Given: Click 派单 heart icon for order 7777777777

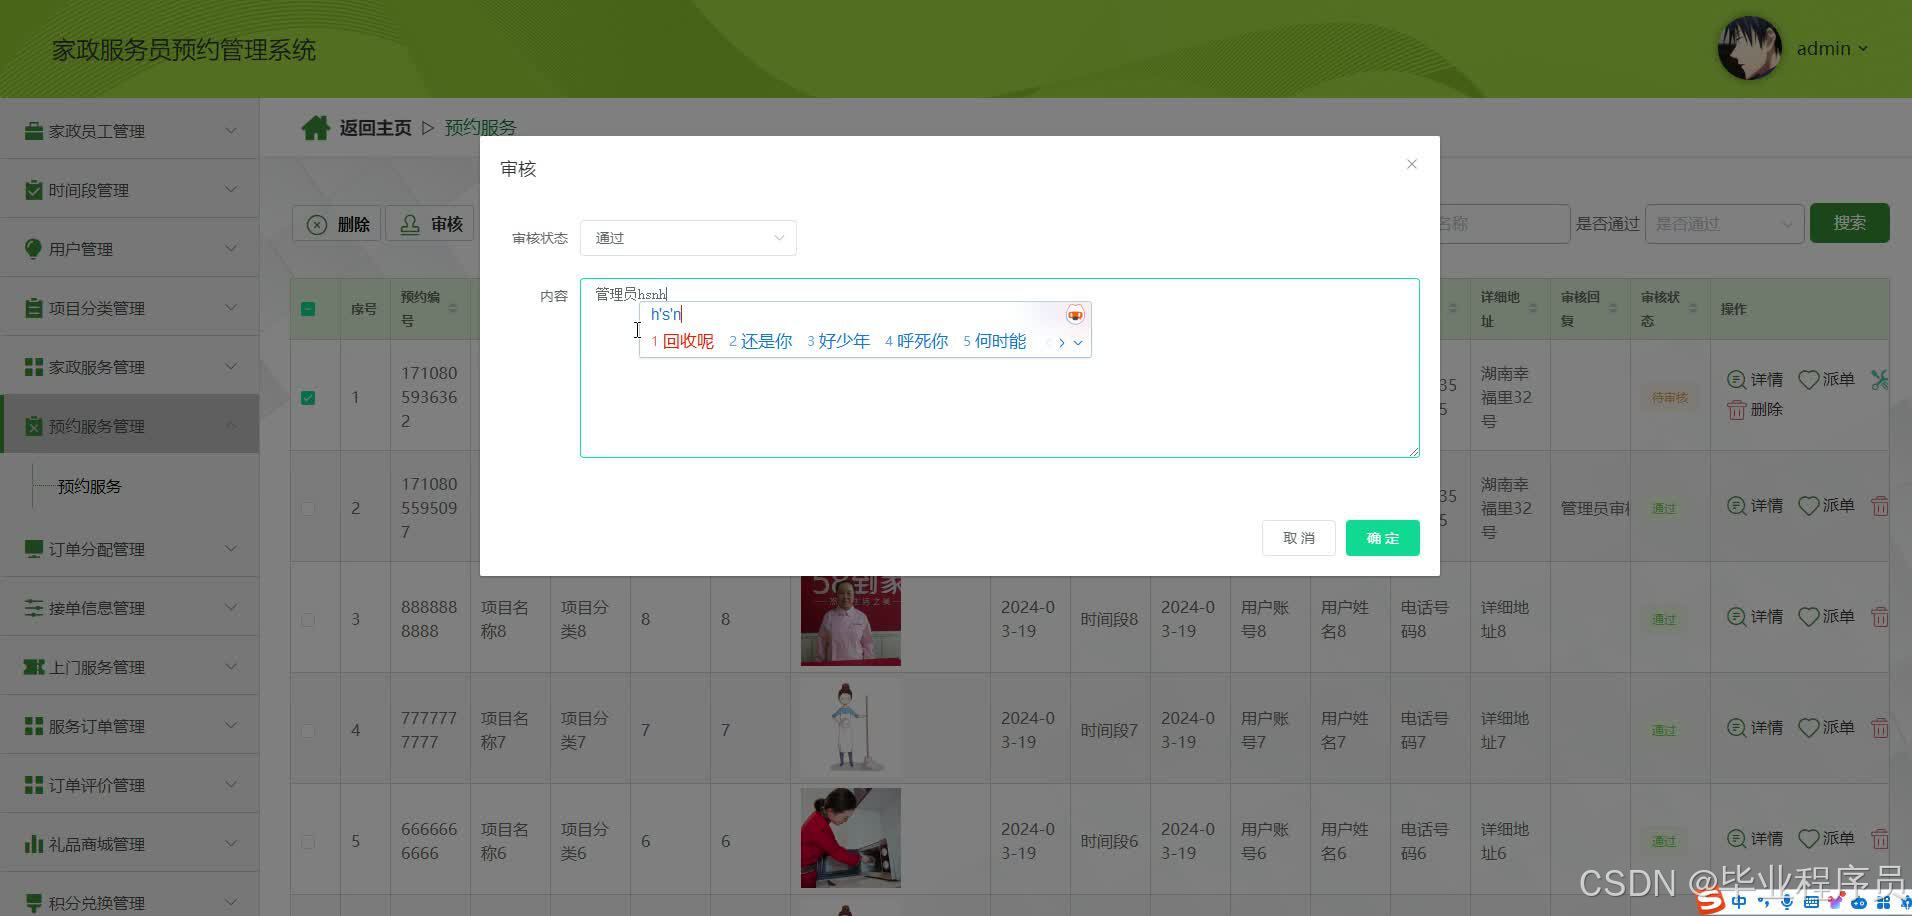Looking at the screenshot, I should pyautogui.click(x=1808, y=728).
